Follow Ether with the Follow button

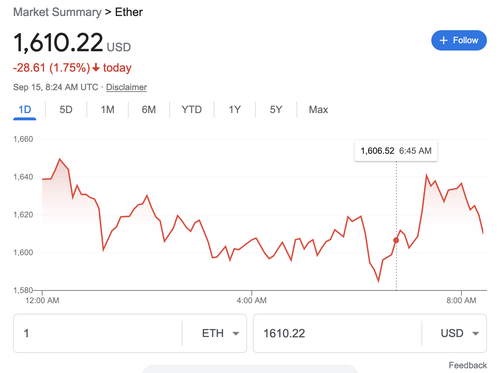[459, 40]
